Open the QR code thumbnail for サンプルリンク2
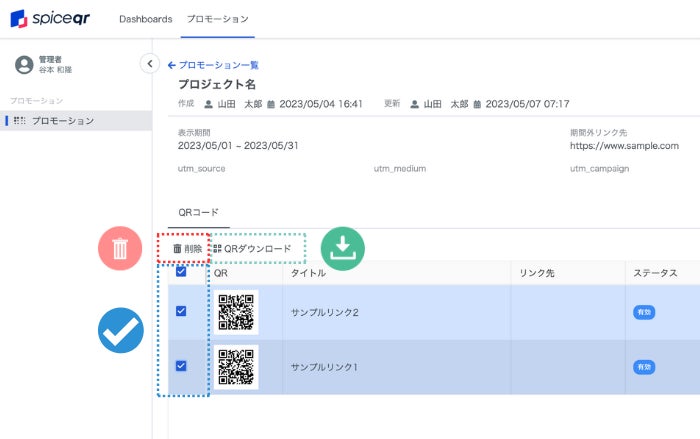The height and width of the screenshot is (439, 700). click(x=236, y=312)
